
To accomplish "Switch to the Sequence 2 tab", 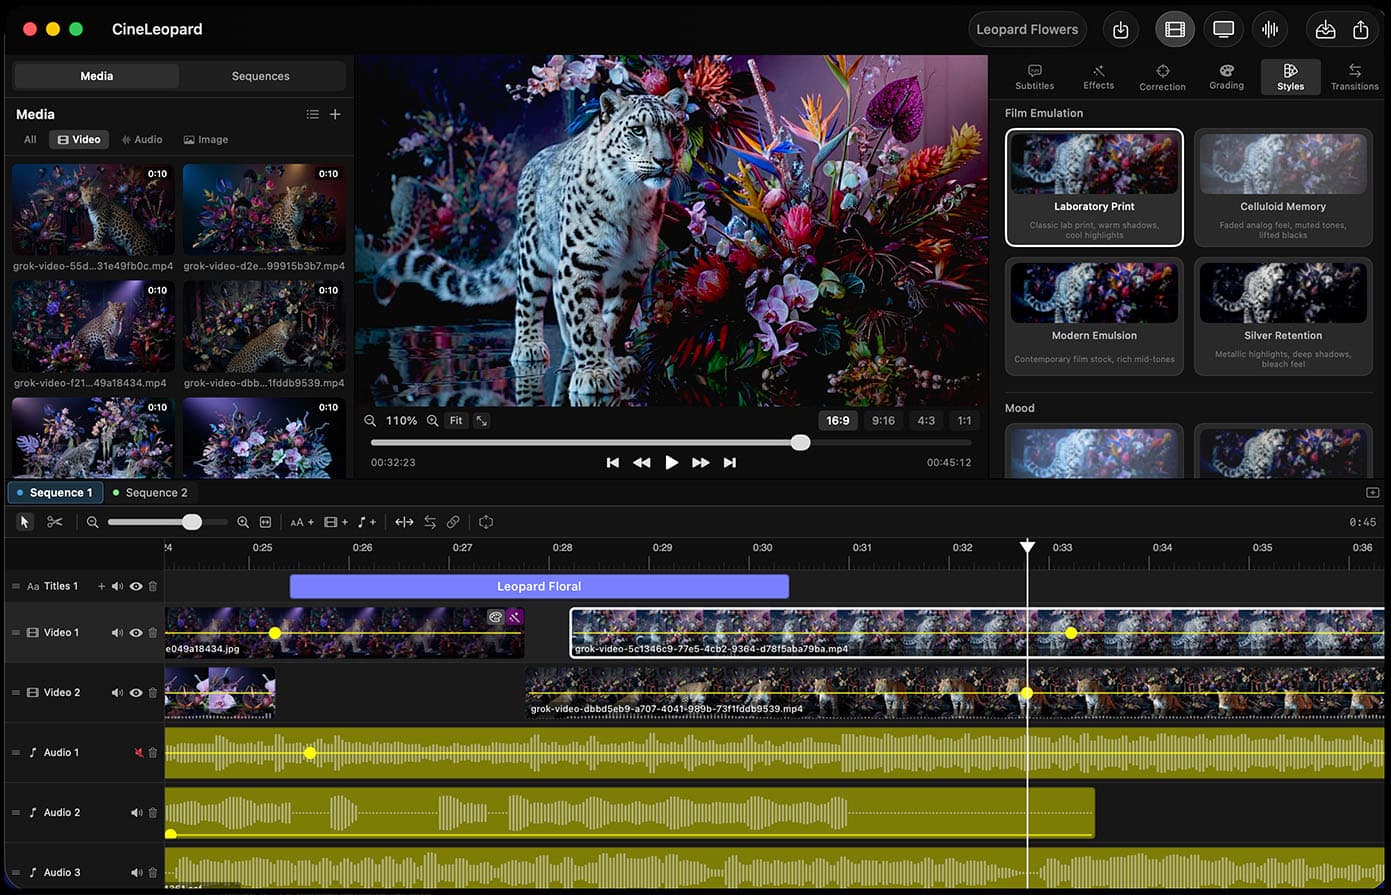I will pyautogui.click(x=150, y=492).
